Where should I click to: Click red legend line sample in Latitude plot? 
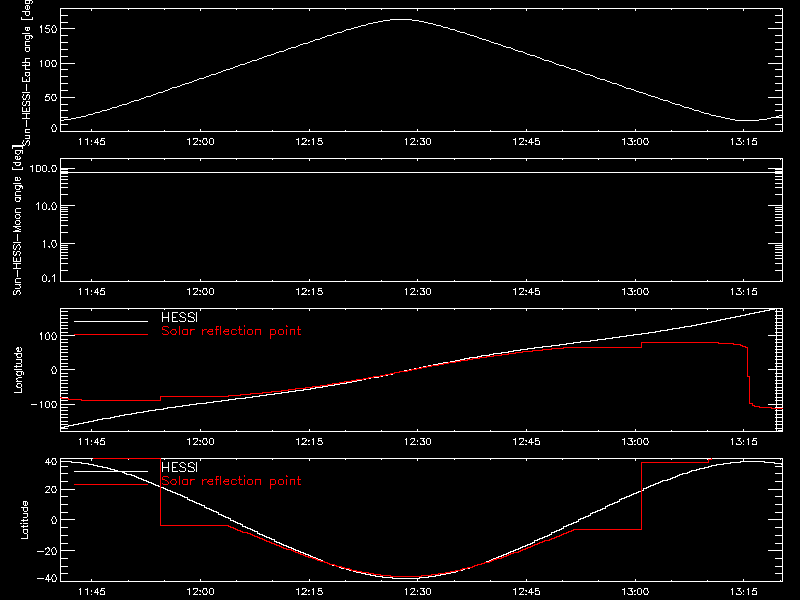pyautogui.click(x=111, y=484)
